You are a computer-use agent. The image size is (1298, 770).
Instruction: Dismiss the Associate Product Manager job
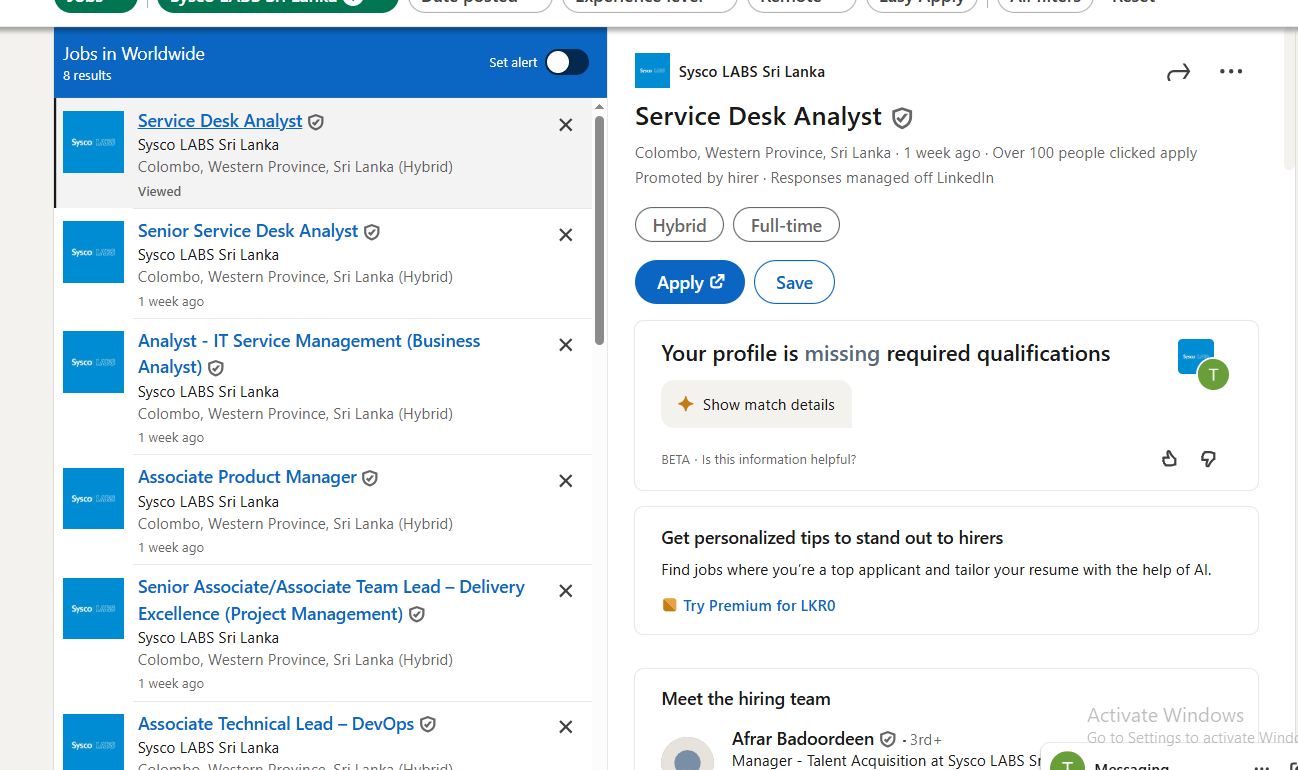pos(566,481)
